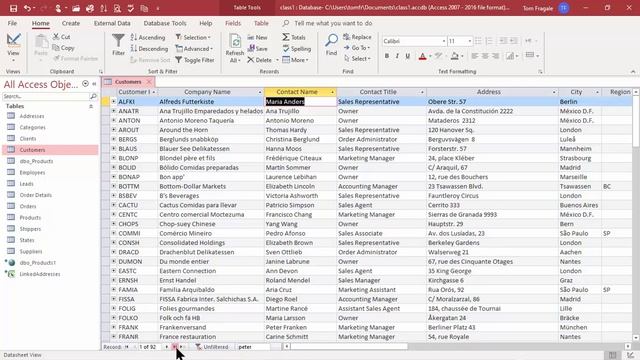This screenshot has width=640, height=360.
Task: Open the City column filter arrow
Action: [x=597, y=92]
